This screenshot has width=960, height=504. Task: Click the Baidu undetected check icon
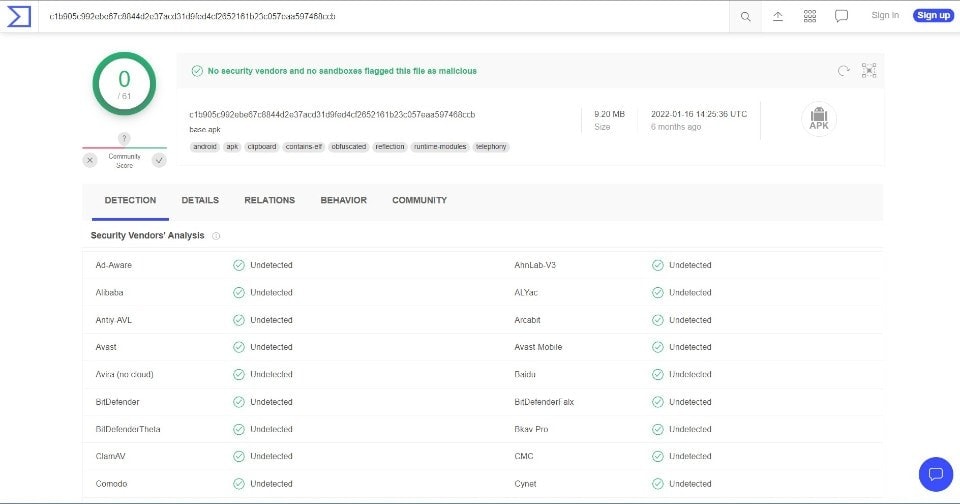click(x=658, y=374)
